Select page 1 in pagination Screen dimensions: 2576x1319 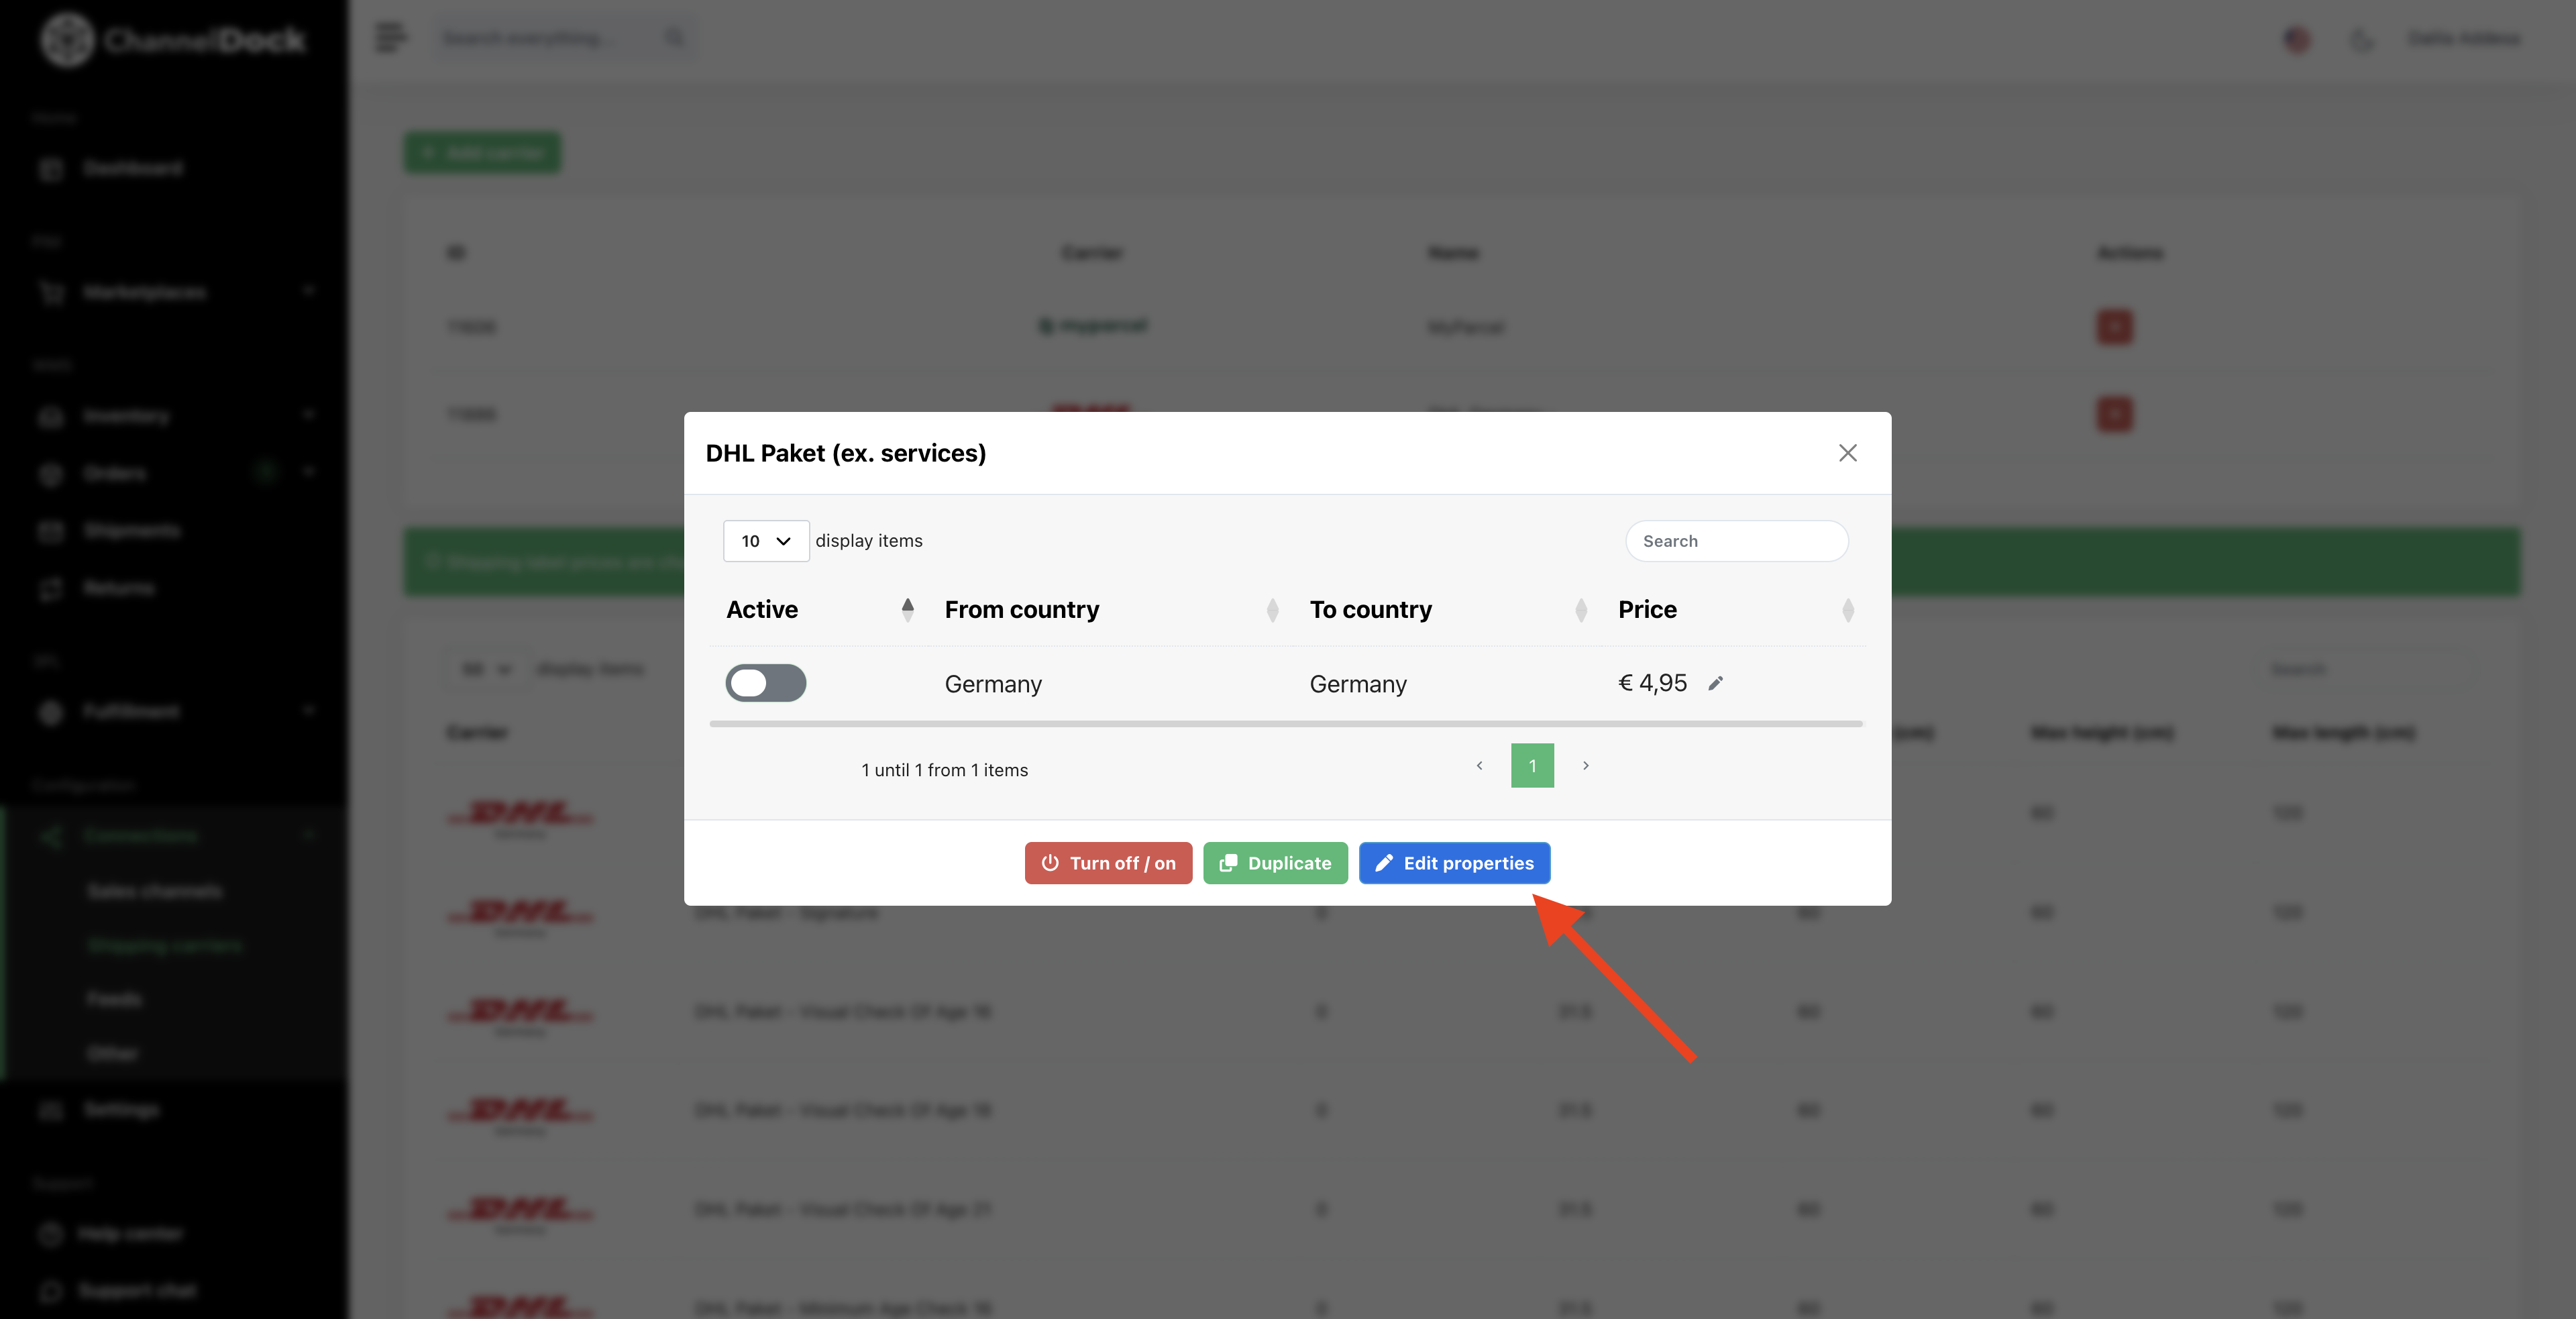pos(1532,766)
